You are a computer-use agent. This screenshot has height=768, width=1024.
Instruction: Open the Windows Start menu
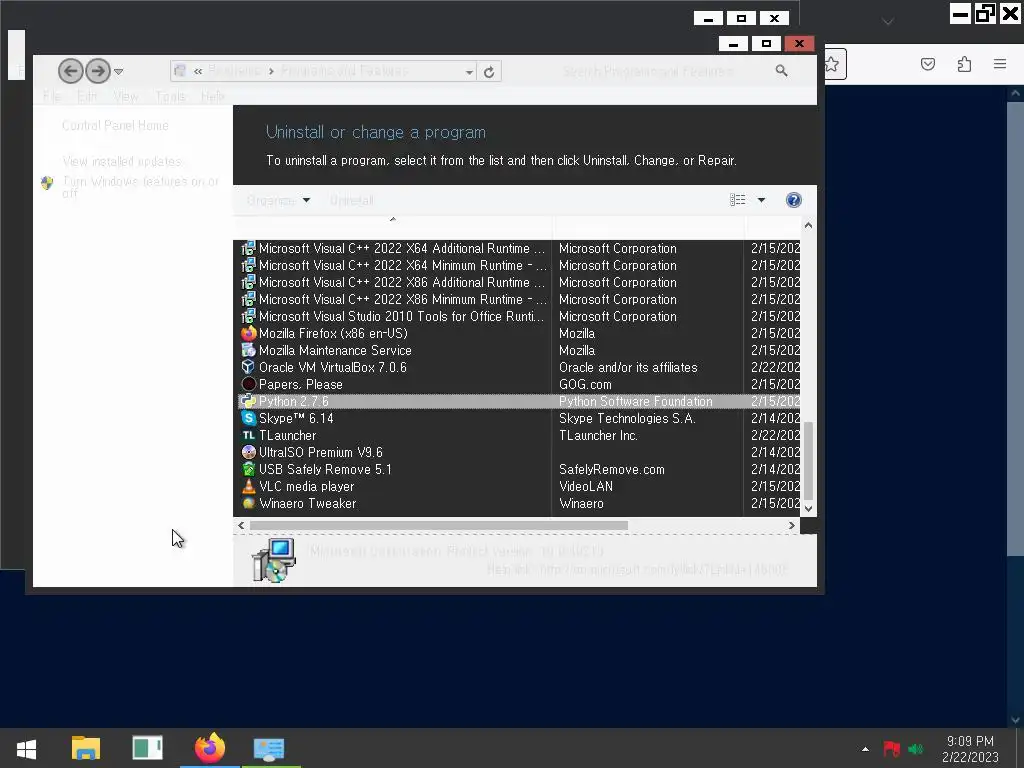27,748
